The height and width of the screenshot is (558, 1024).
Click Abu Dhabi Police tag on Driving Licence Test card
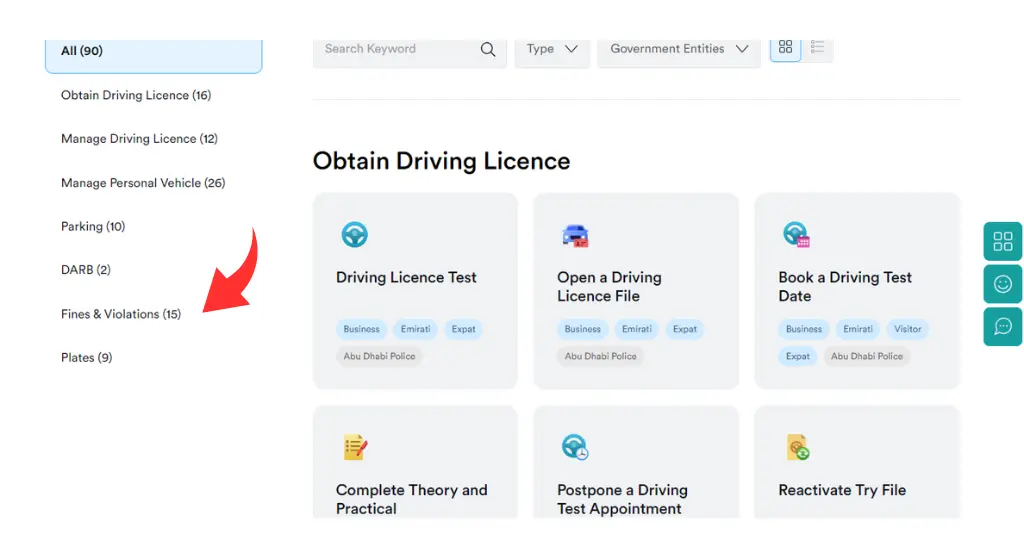click(379, 357)
